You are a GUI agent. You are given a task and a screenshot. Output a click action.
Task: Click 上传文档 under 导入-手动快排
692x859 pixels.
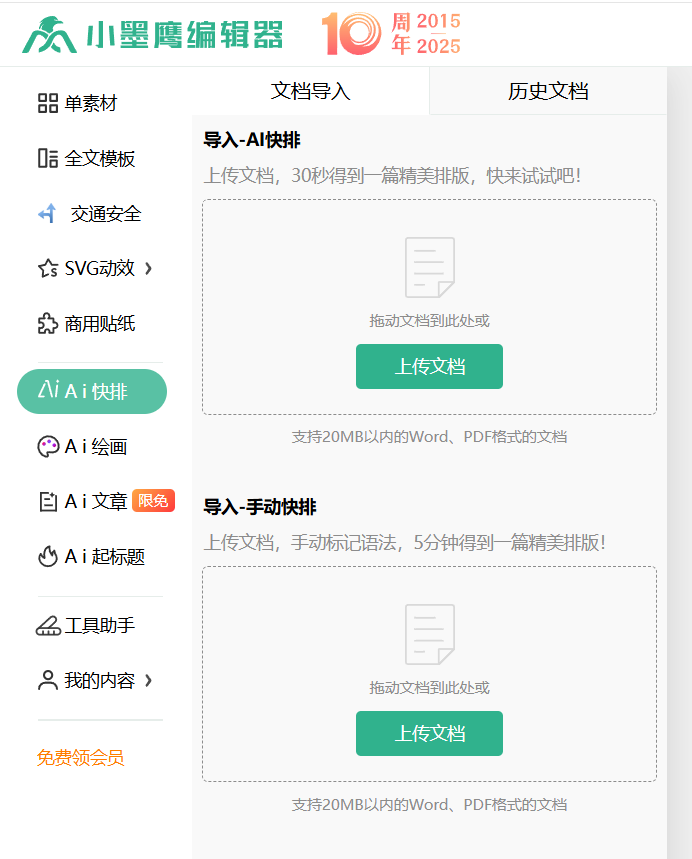point(430,734)
